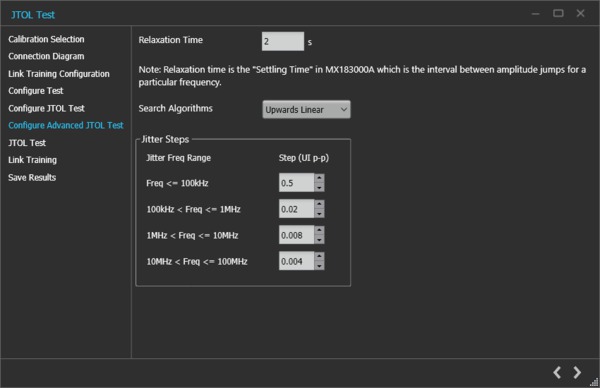Viewport: 600px width, 388px height.
Task: Open Link Training page
Action: 33,160
